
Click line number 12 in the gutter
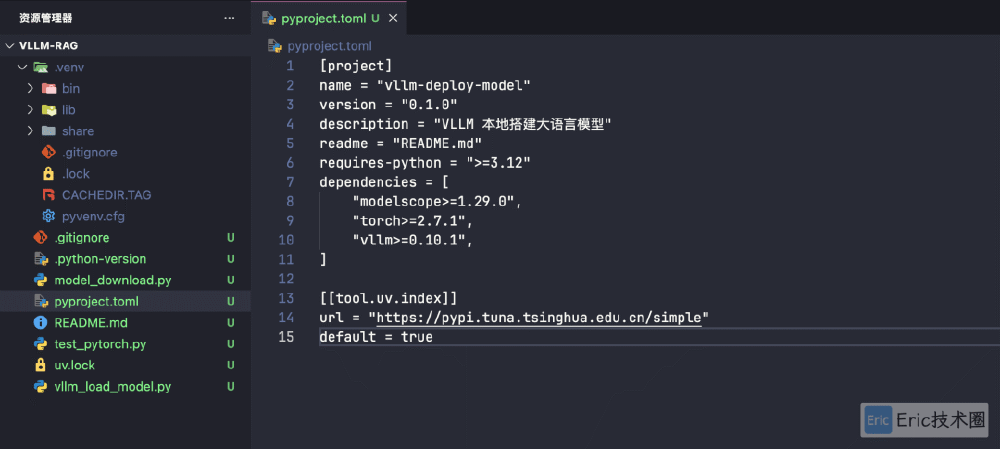(x=287, y=278)
